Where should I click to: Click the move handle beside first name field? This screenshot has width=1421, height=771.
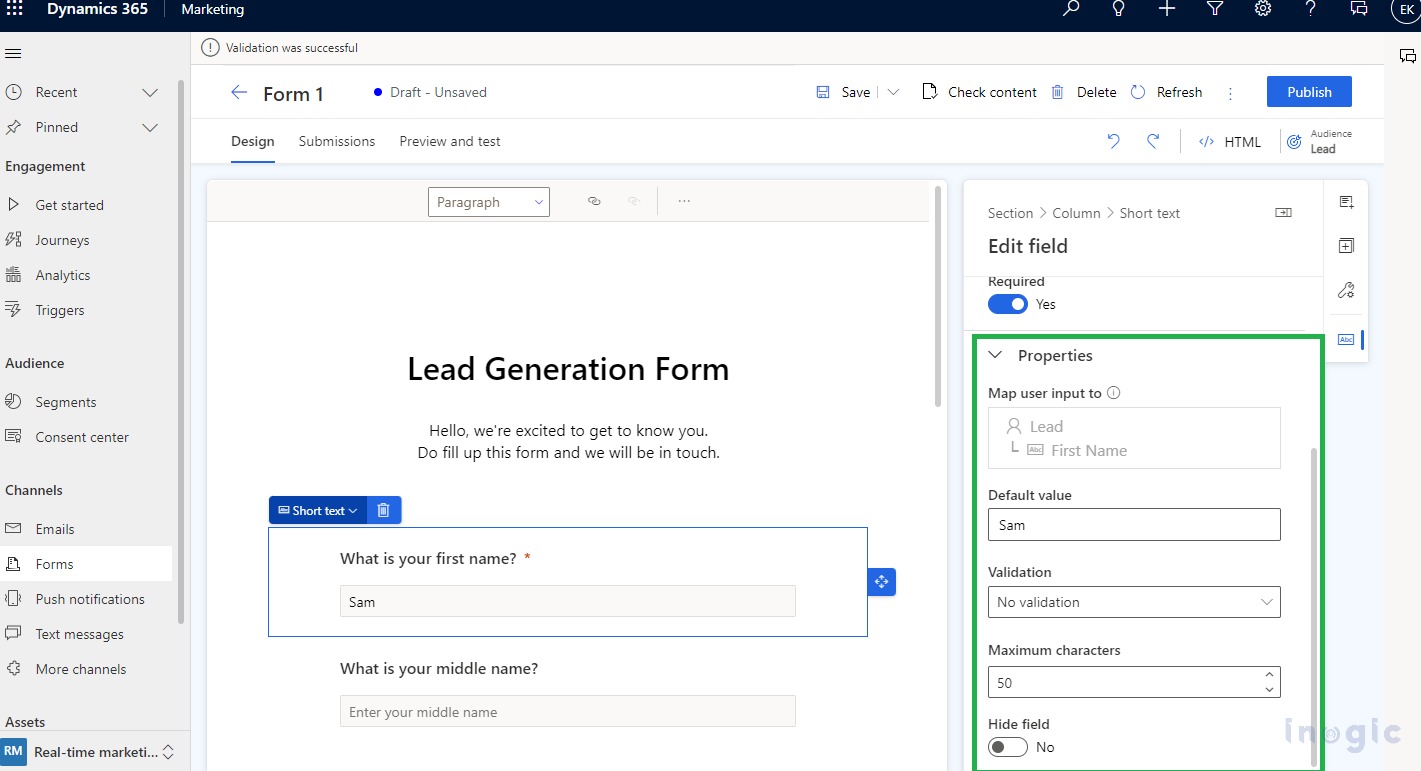881,582
